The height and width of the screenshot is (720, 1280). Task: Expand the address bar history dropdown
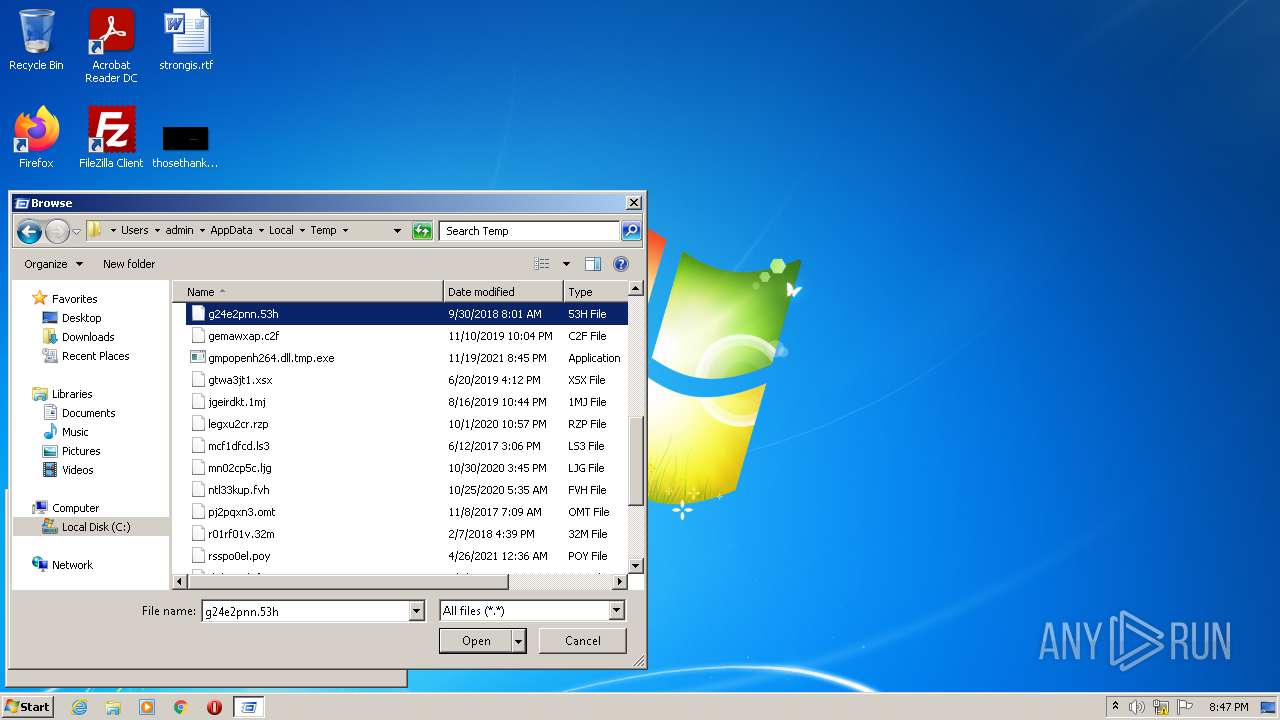click(397, 231)
